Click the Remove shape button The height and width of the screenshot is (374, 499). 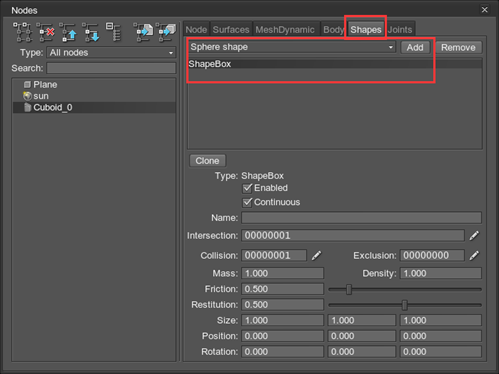[458, 47]
